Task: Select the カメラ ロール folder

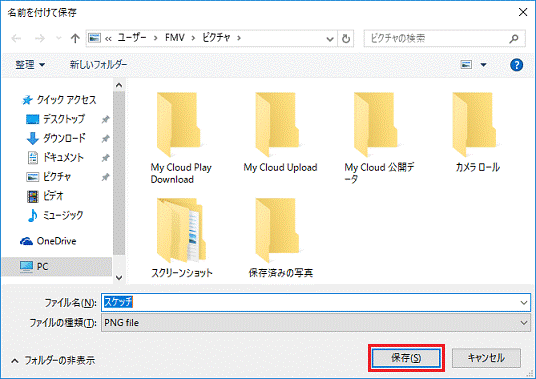Action: tap(477, 132)
